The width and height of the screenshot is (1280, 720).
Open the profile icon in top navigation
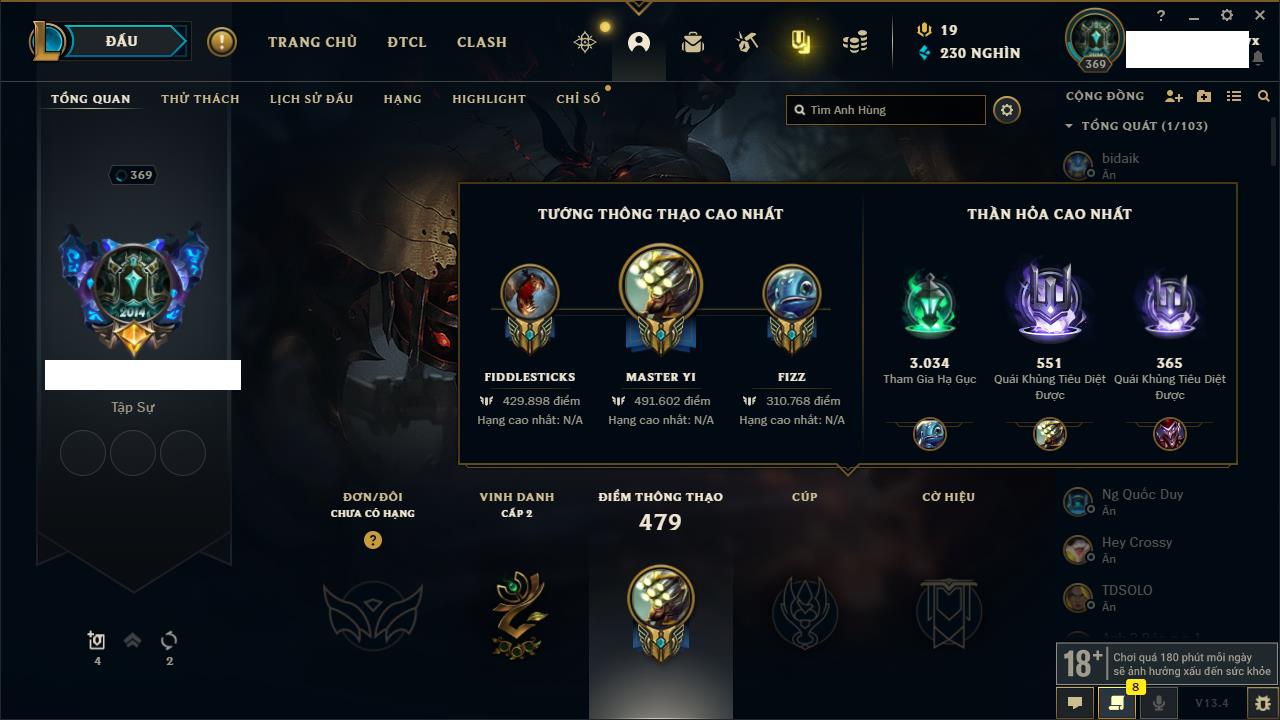[638, 42]
